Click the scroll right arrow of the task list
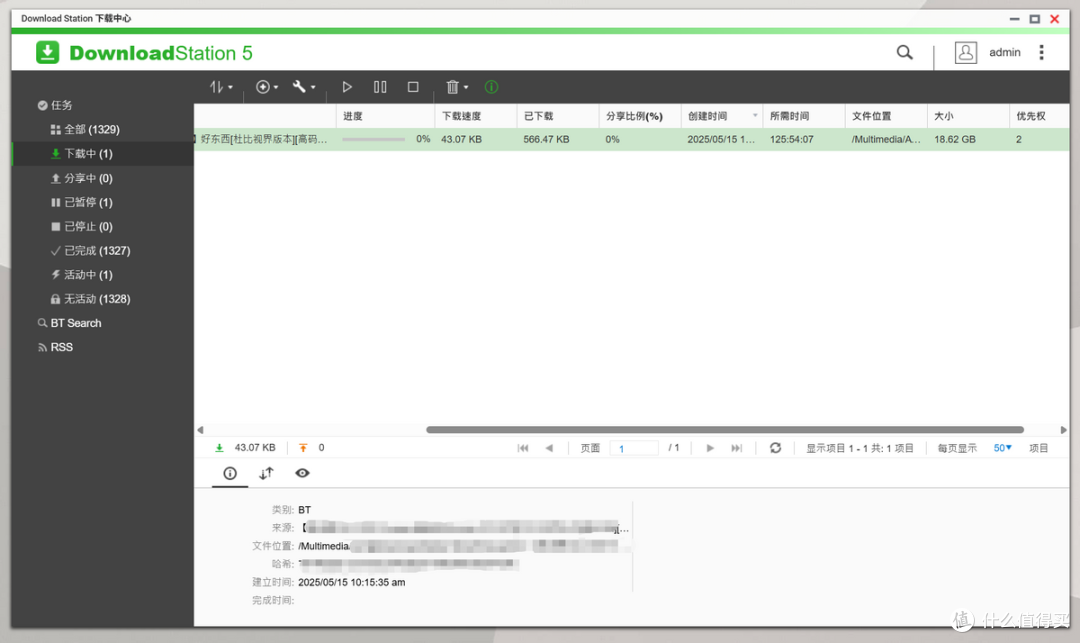Image resolution: width=1080 pixels, height=643 pixels. [x=1063, y=430]
